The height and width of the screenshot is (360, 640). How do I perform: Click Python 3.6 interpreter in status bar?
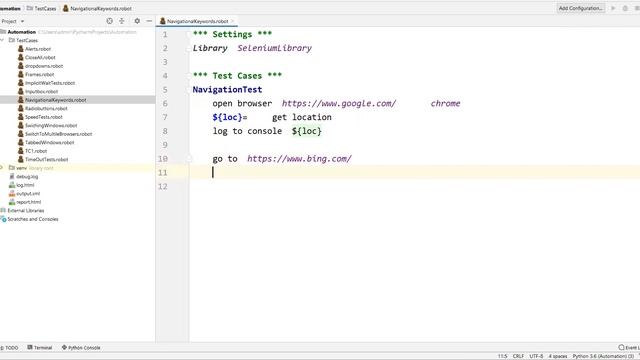[603, 356]
